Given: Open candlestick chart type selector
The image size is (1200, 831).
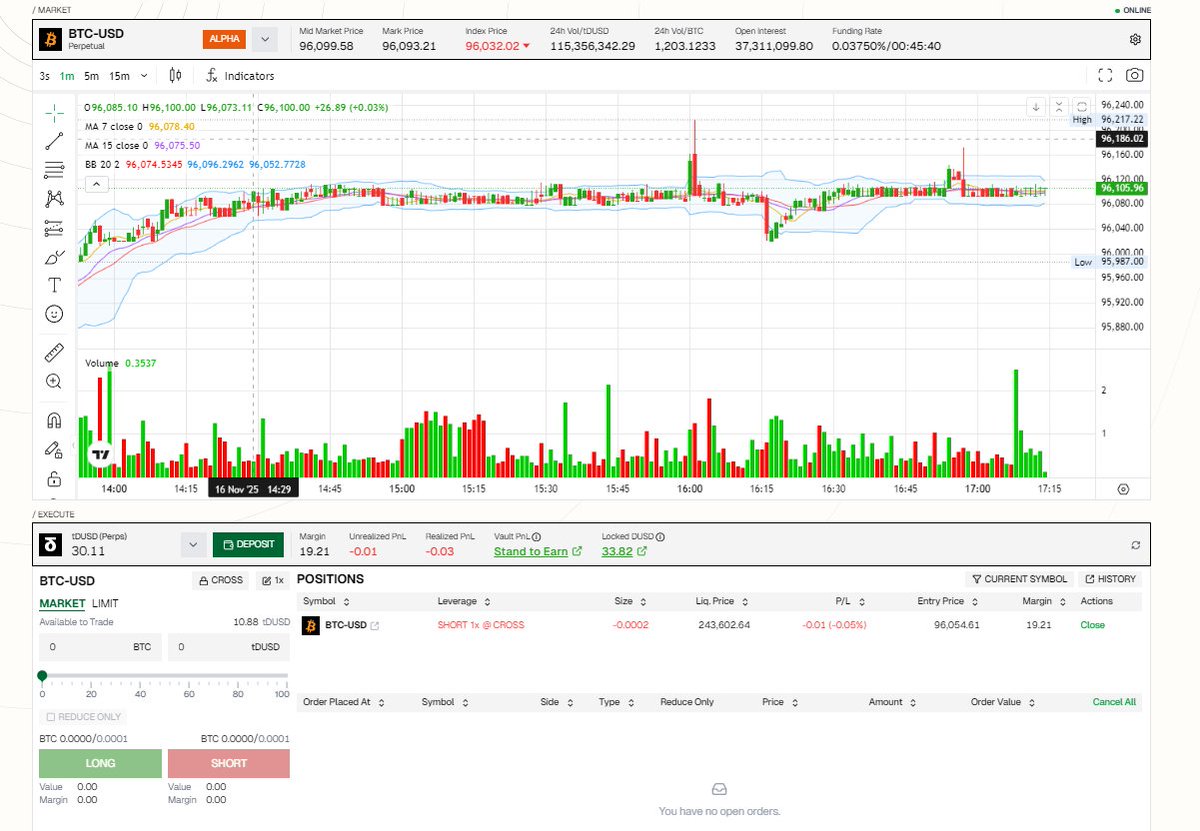Looking at the screenshot, I should tap(176, 75).
